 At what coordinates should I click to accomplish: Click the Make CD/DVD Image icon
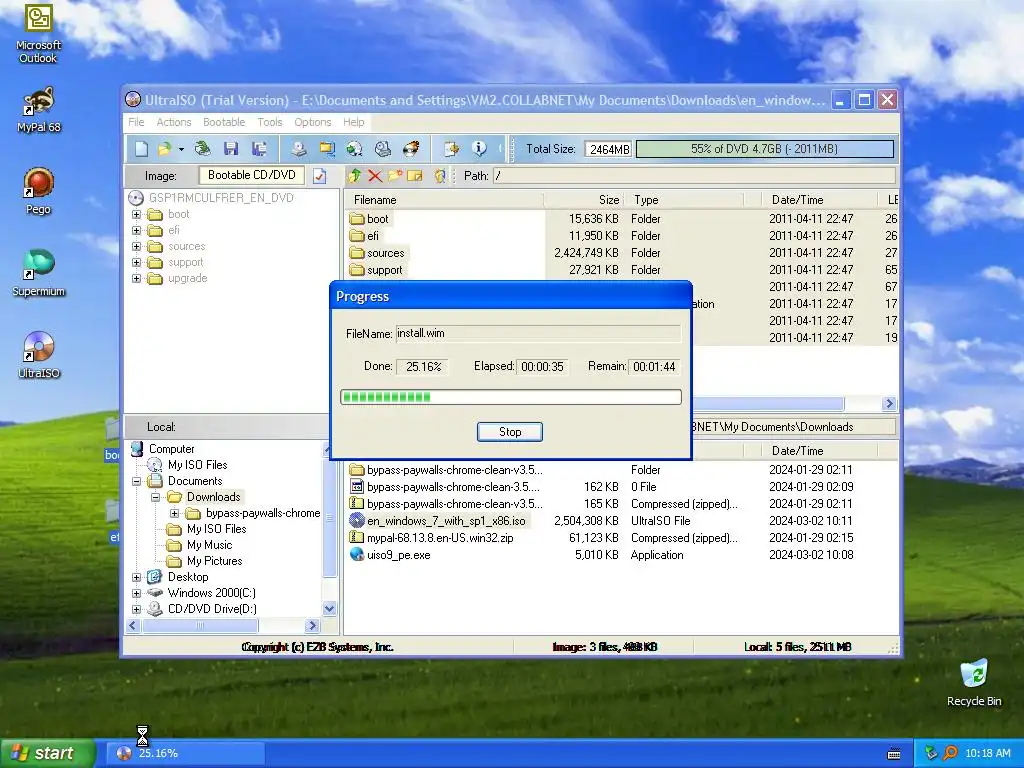click(298, 149)
